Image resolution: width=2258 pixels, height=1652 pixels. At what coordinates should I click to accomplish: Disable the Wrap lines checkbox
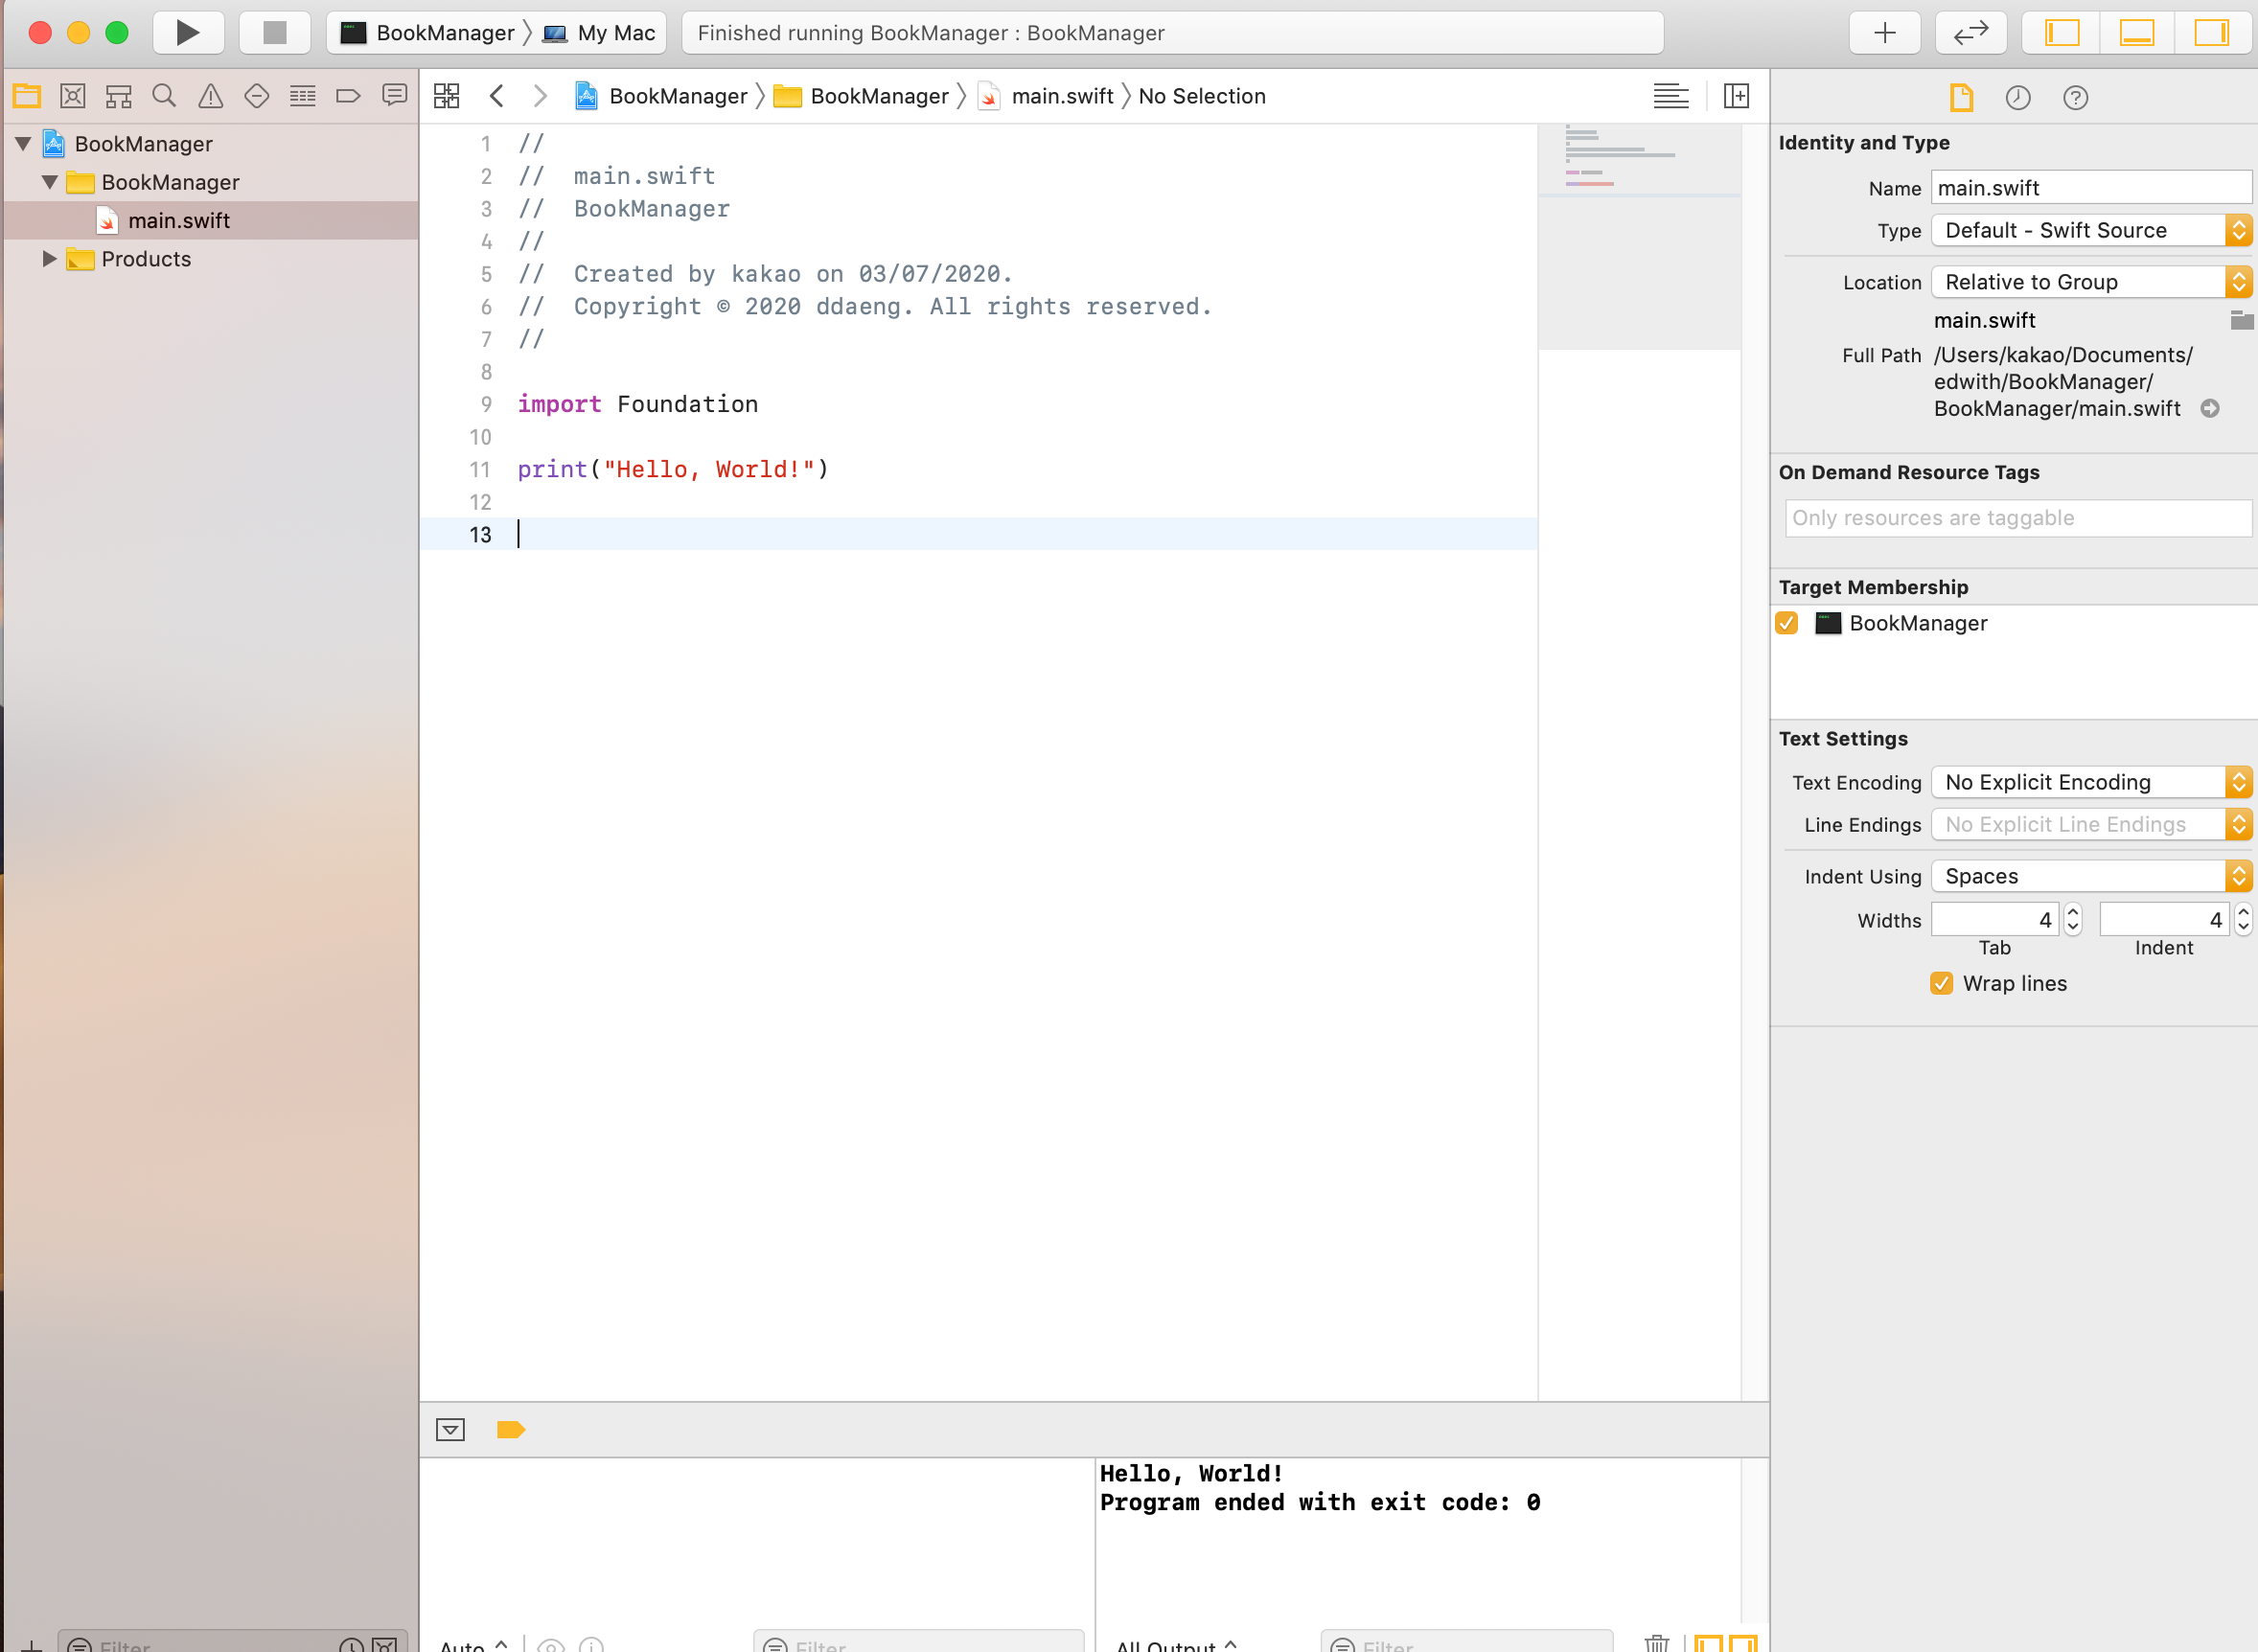(x=1941, y=983)
